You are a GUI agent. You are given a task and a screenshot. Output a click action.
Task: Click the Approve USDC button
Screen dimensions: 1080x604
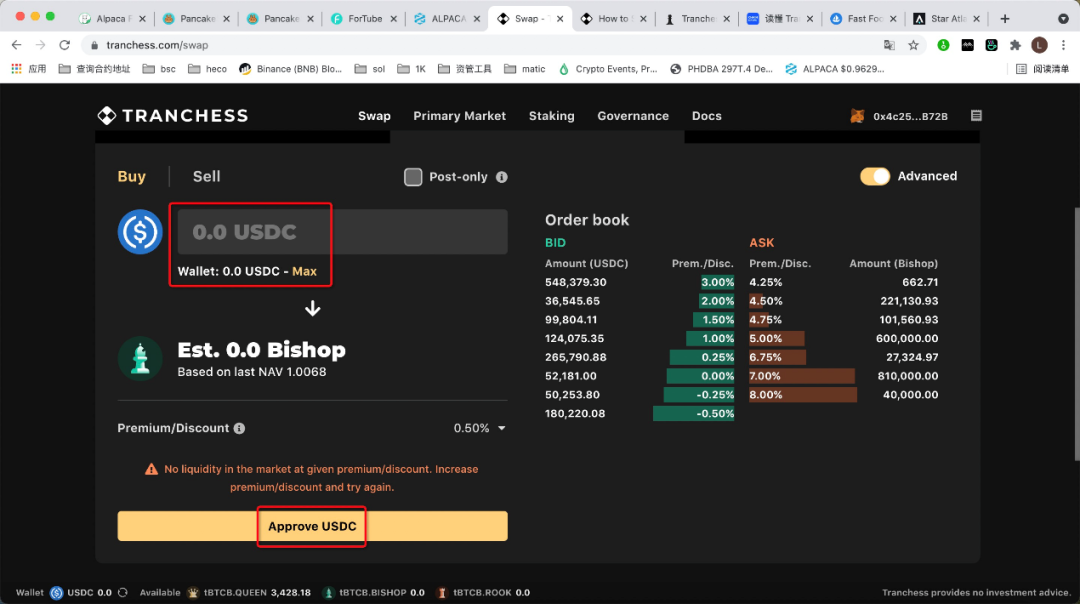[x=312, y=526]
